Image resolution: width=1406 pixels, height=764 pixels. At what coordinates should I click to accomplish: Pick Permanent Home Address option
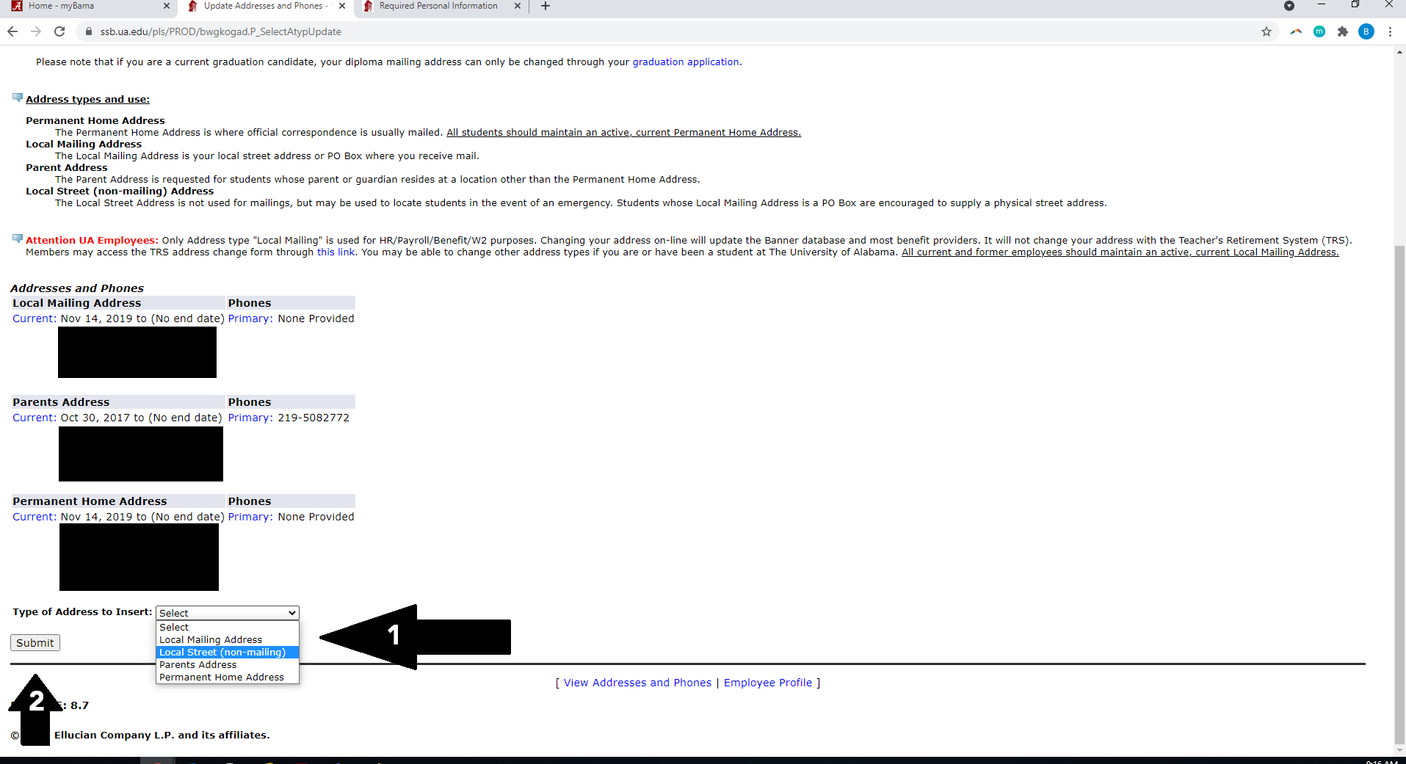(221, 677)
